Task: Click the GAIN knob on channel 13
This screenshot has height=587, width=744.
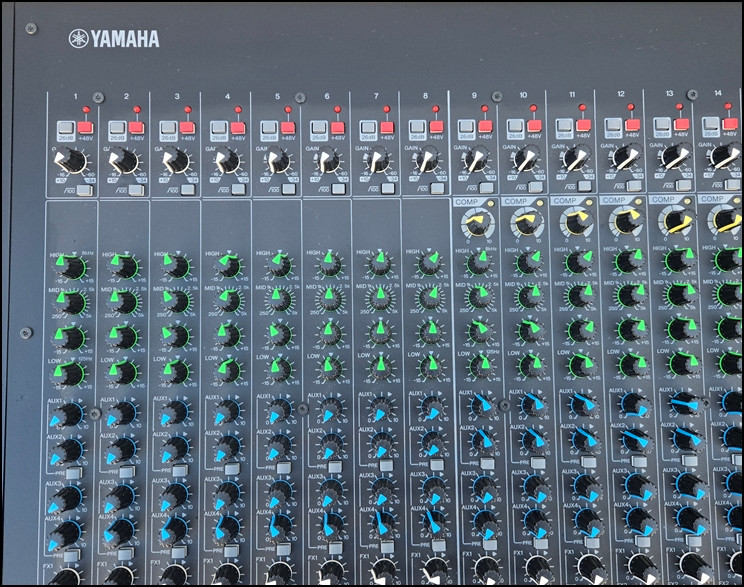Action: pyautogui.click(x=676, y=158)
